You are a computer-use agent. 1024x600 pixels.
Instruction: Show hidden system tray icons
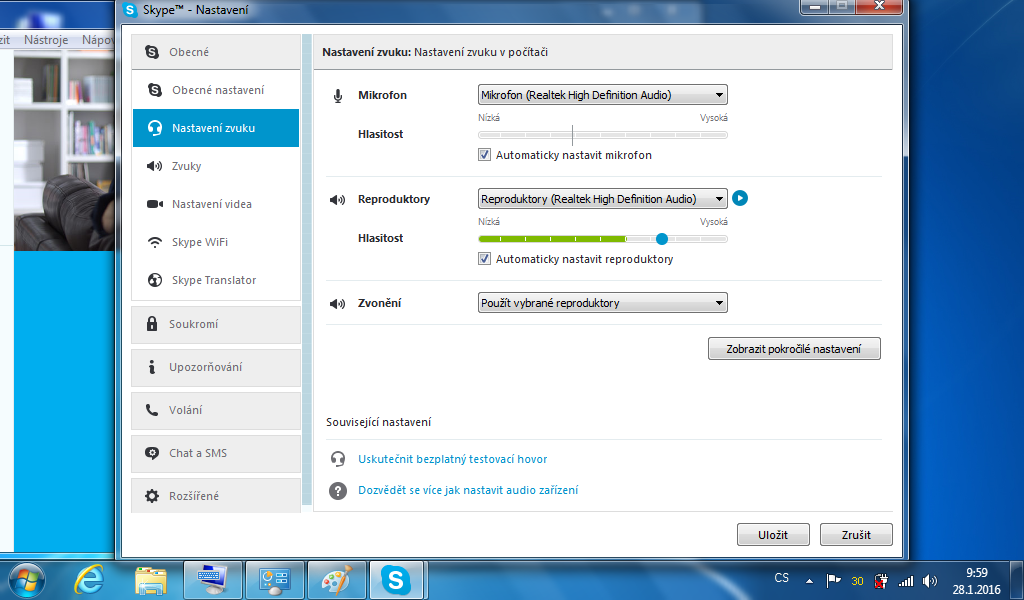pyautogui.click(x=809, y=580)
